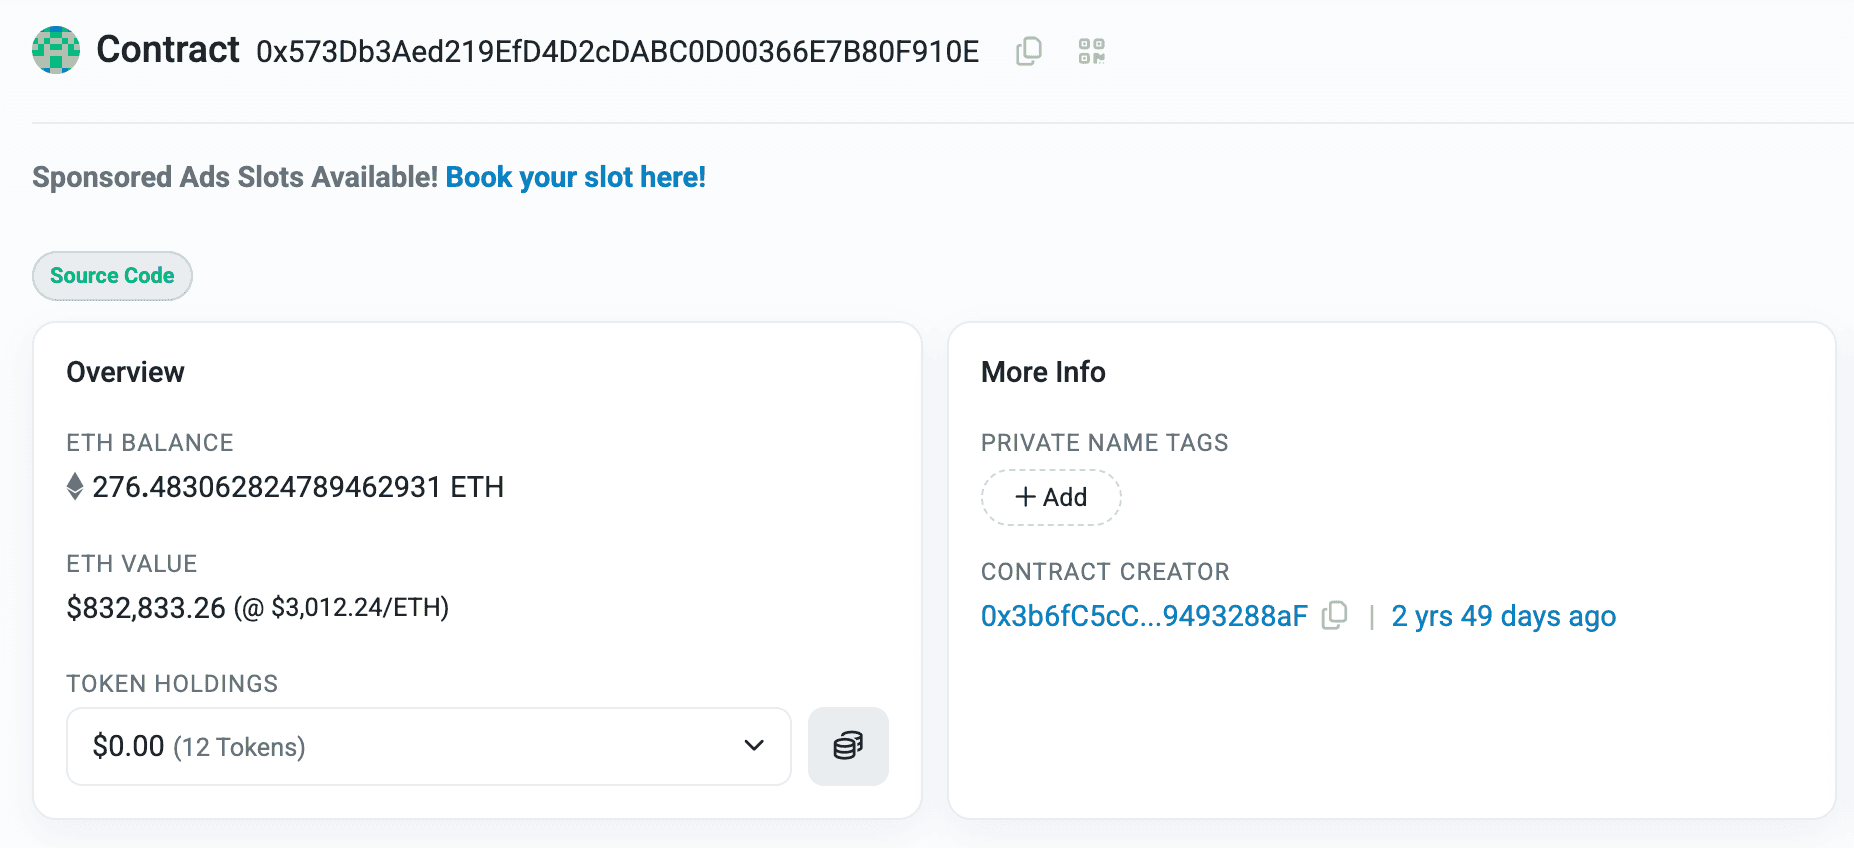The image size is (1854, 848).
Task: Click the Ethereum logo beside the ETH balance
Action: (x=74, y=487)
